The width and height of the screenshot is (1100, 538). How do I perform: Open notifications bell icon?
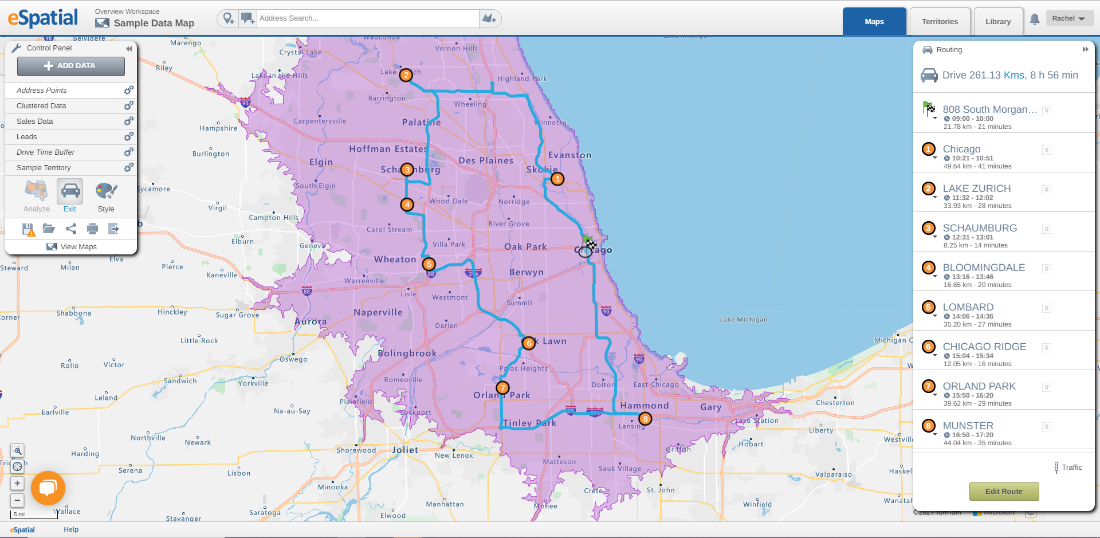(1034, 20)
